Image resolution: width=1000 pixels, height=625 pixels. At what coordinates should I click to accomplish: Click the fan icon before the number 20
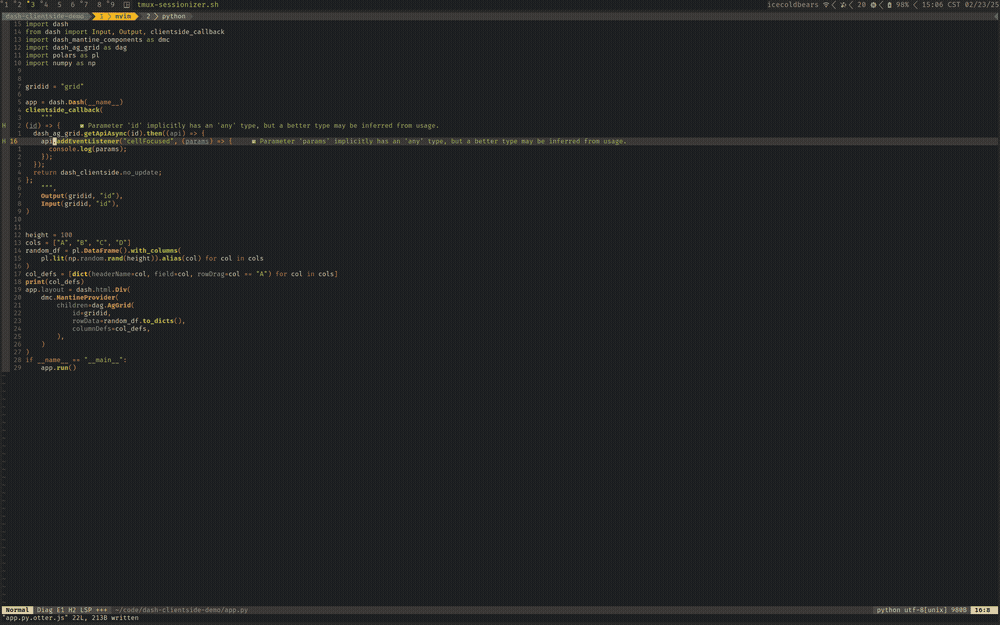(843, 4)
